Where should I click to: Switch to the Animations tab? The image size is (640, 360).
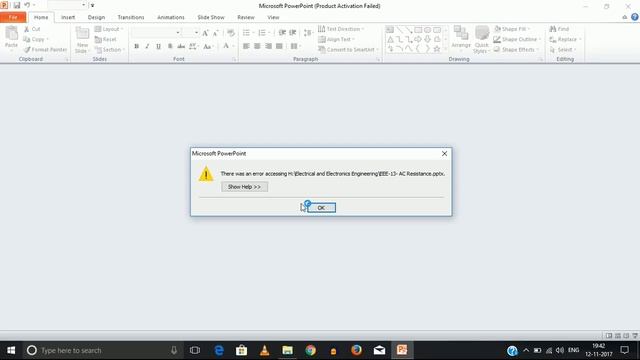[171, 17]
